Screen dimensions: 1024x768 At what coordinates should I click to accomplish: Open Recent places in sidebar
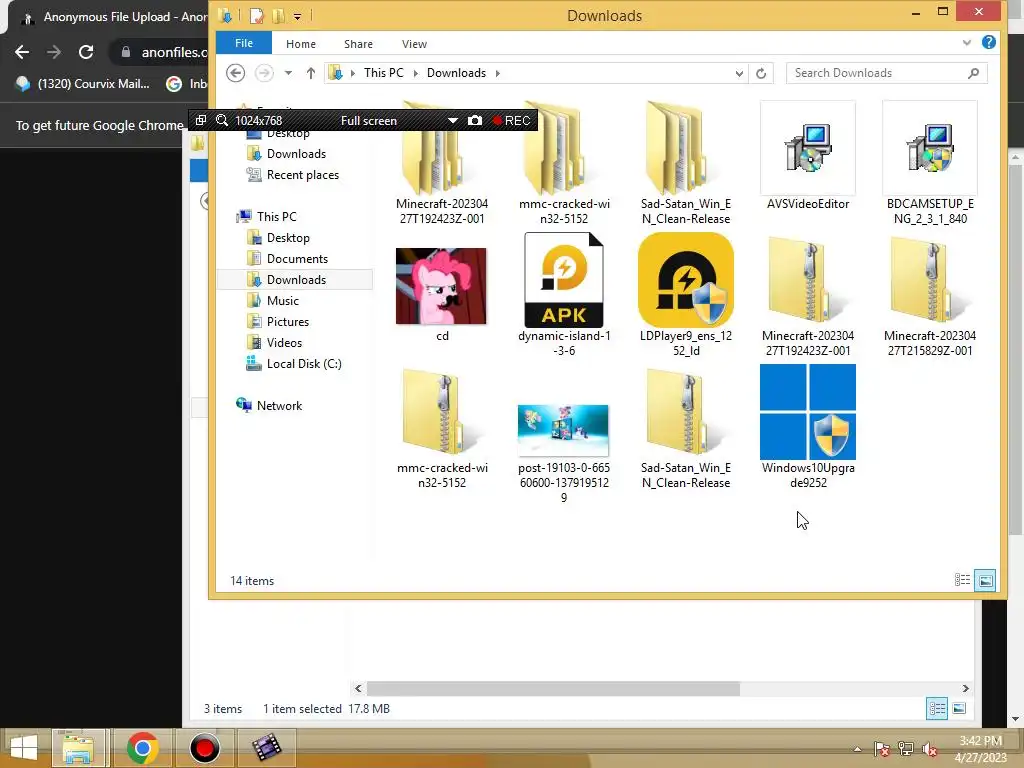pyautogui.click(x=302, y=174)
